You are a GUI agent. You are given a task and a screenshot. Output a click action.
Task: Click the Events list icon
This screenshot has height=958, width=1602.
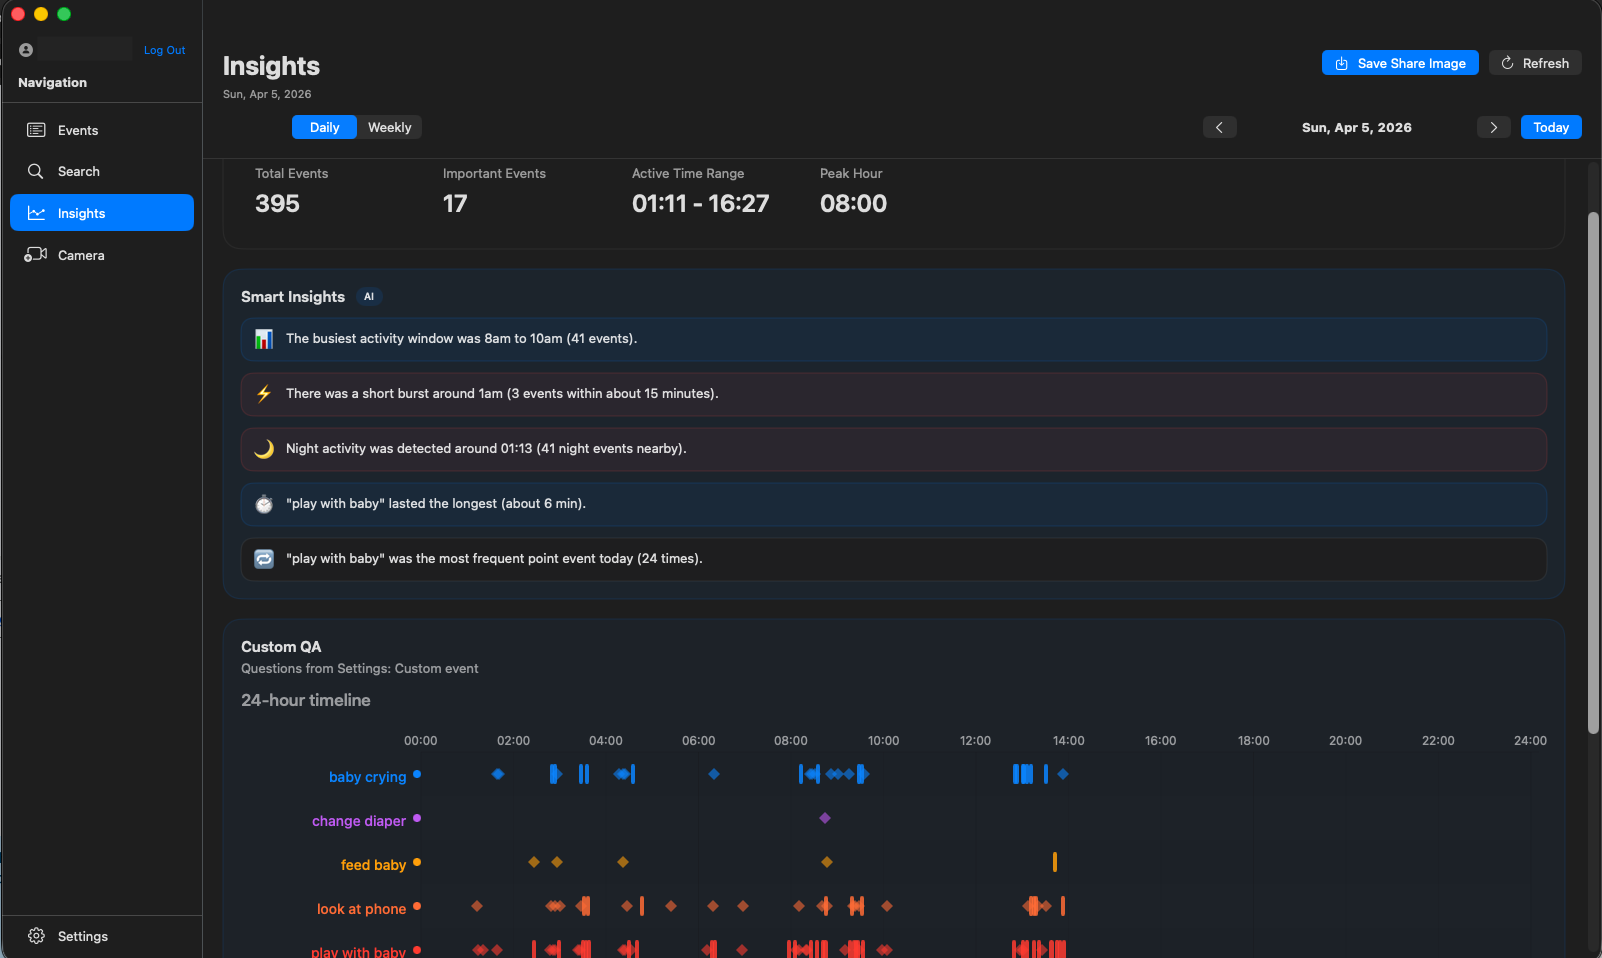36,130
